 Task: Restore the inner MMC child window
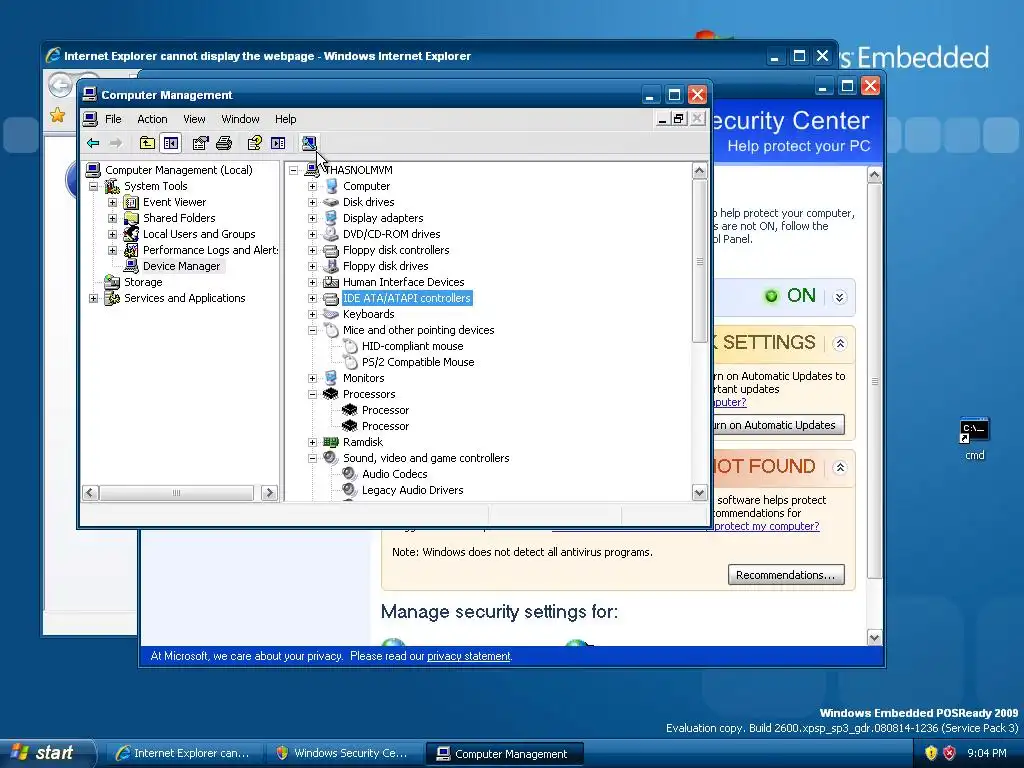coord(679,118)
